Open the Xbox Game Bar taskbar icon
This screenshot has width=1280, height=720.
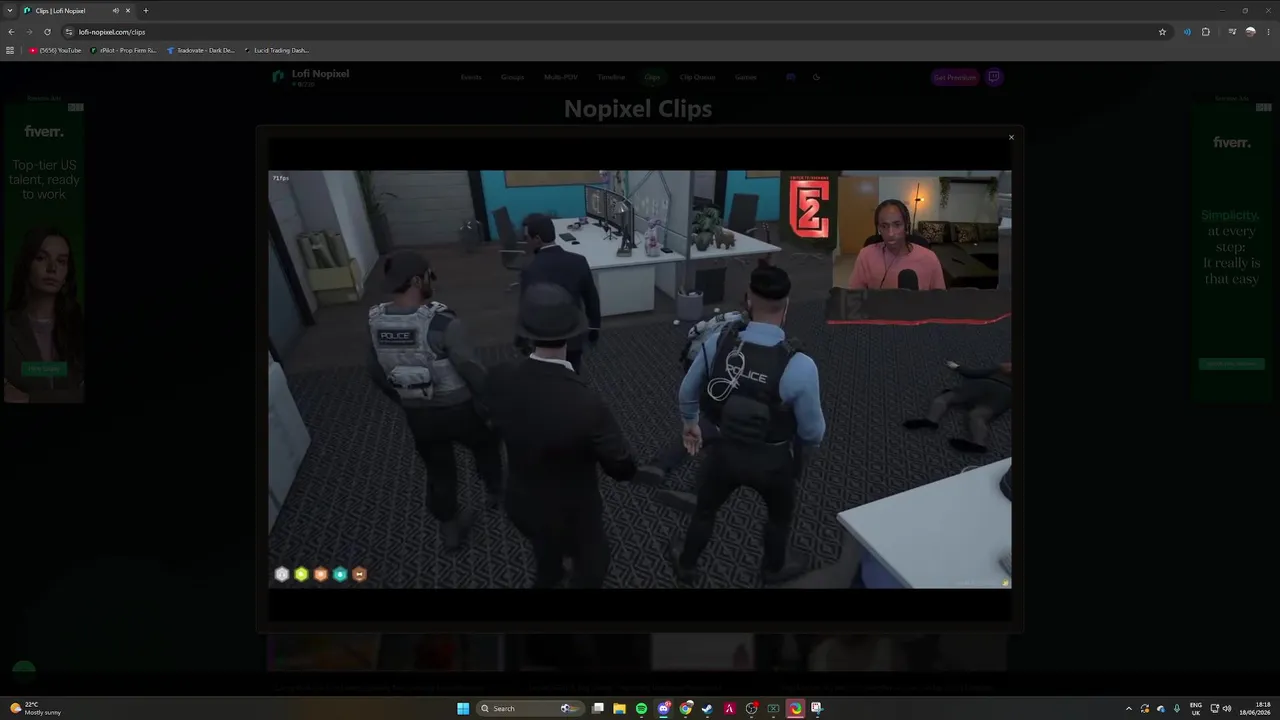[x=773, y=708]
